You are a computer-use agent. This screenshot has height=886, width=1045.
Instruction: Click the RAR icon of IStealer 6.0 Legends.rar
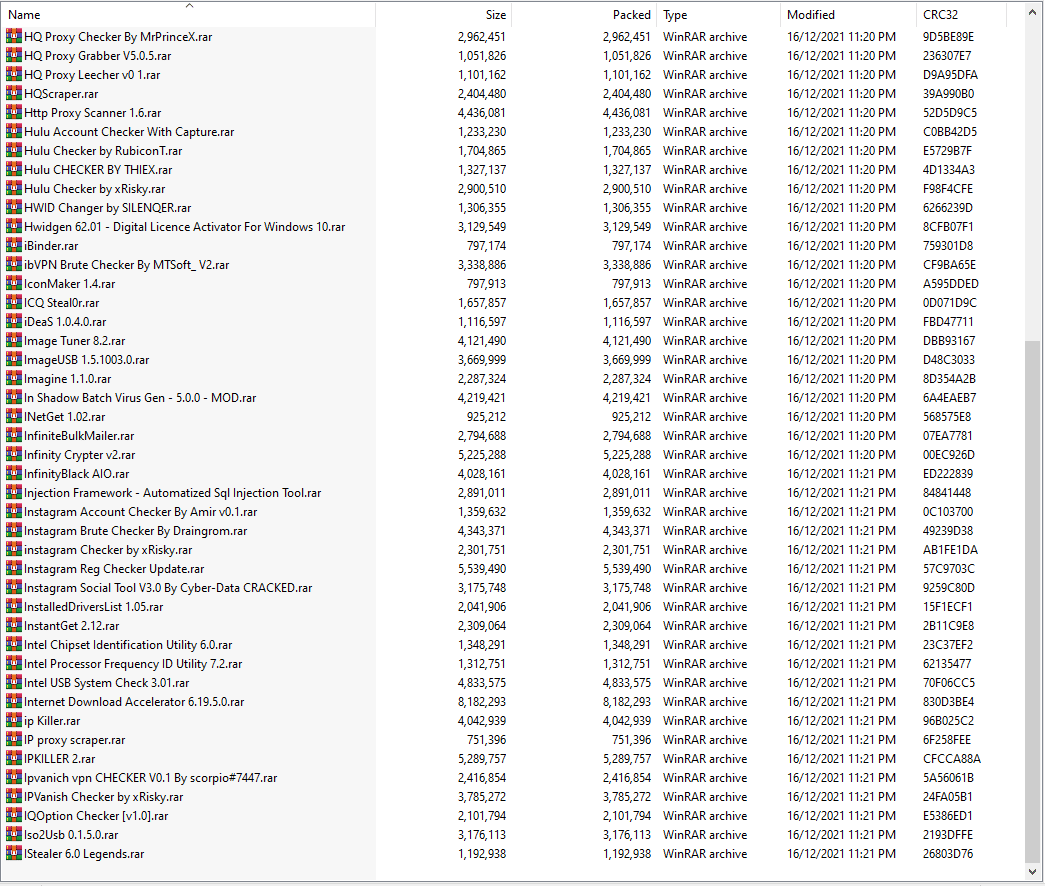(13, 853)
